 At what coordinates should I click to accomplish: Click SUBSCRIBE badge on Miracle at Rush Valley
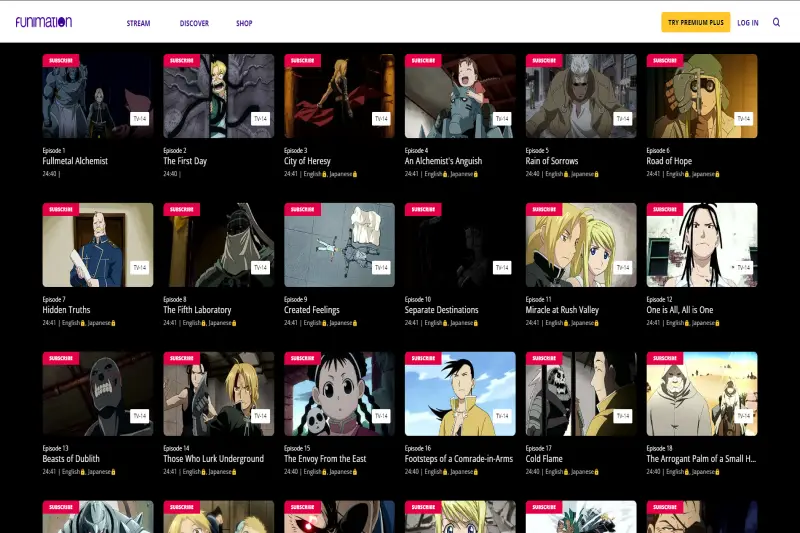click(x=544, y=209)
